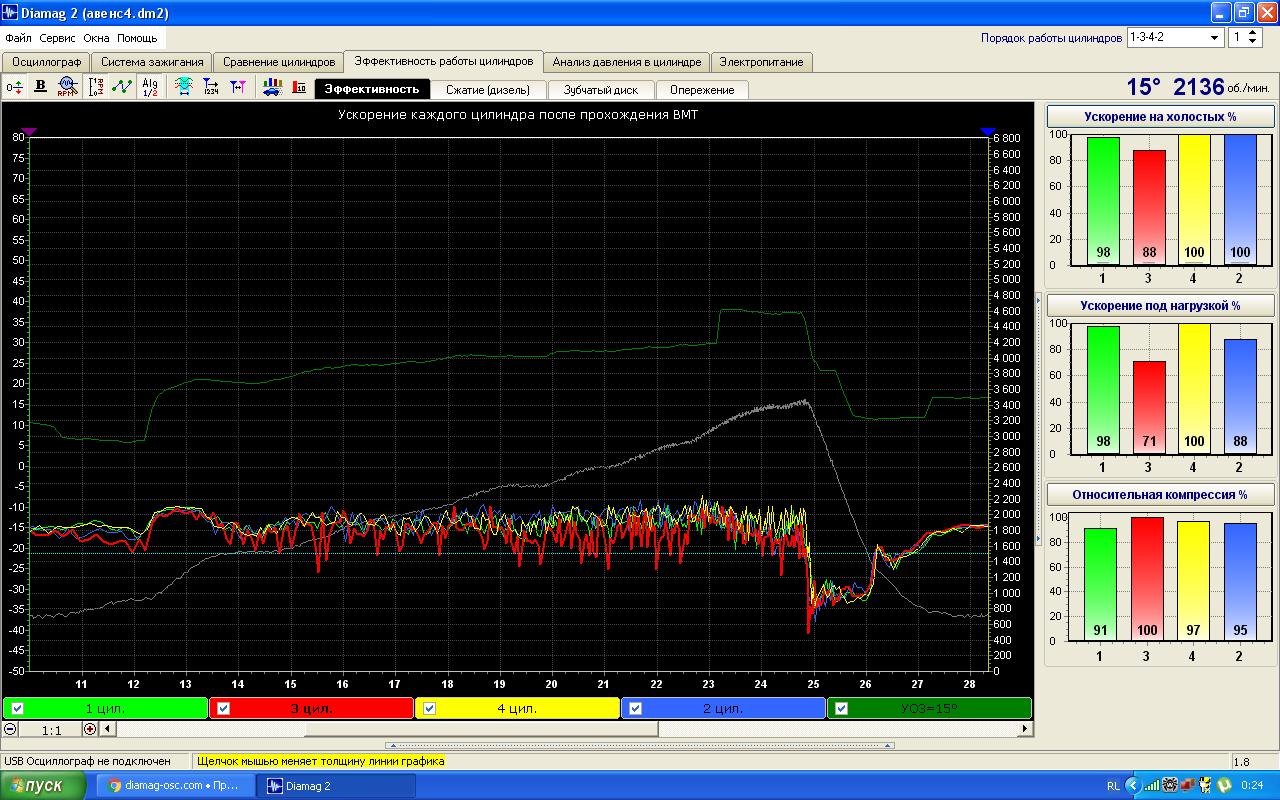Screen dimensions: 1280x800
Task: Click the blue-pink marker distance icon
Action: tap(238, 87)
